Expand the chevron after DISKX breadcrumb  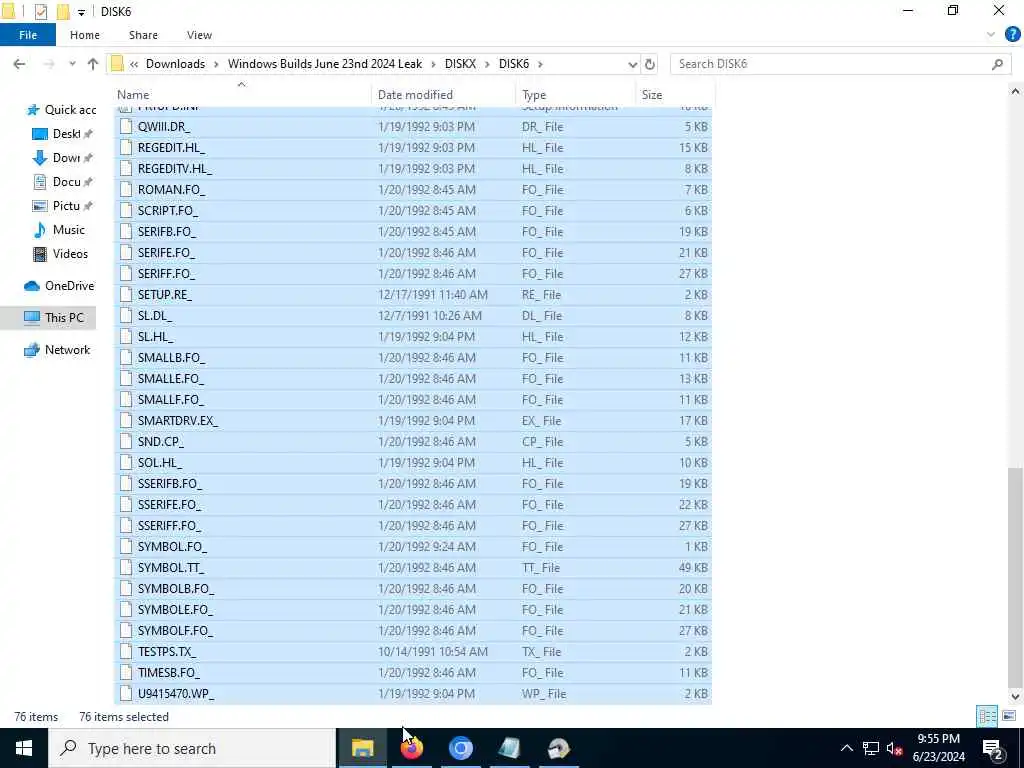(x=487, y=64)
